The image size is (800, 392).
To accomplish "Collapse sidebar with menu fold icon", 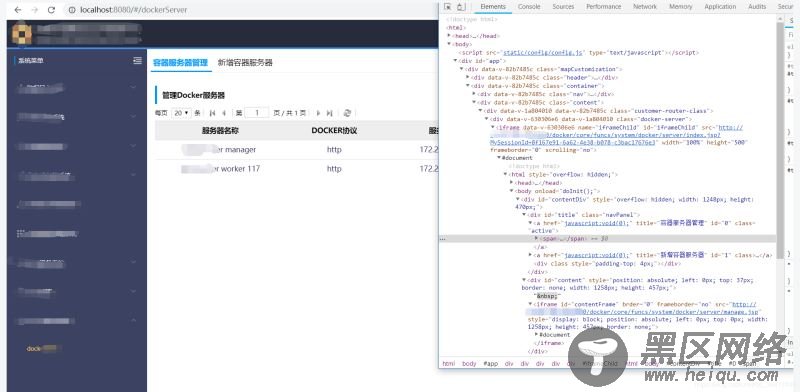I will click(x=137, y=60).
